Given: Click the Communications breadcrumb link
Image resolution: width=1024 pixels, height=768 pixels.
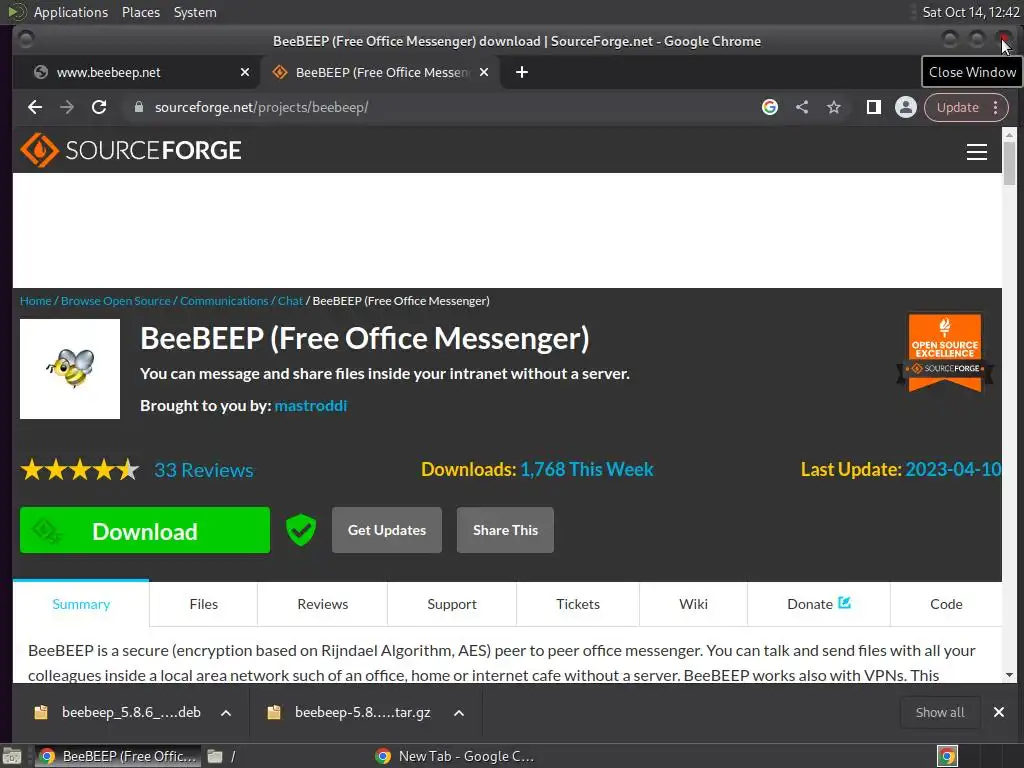Looking at the screenshot, I should [x=224, y=301].
